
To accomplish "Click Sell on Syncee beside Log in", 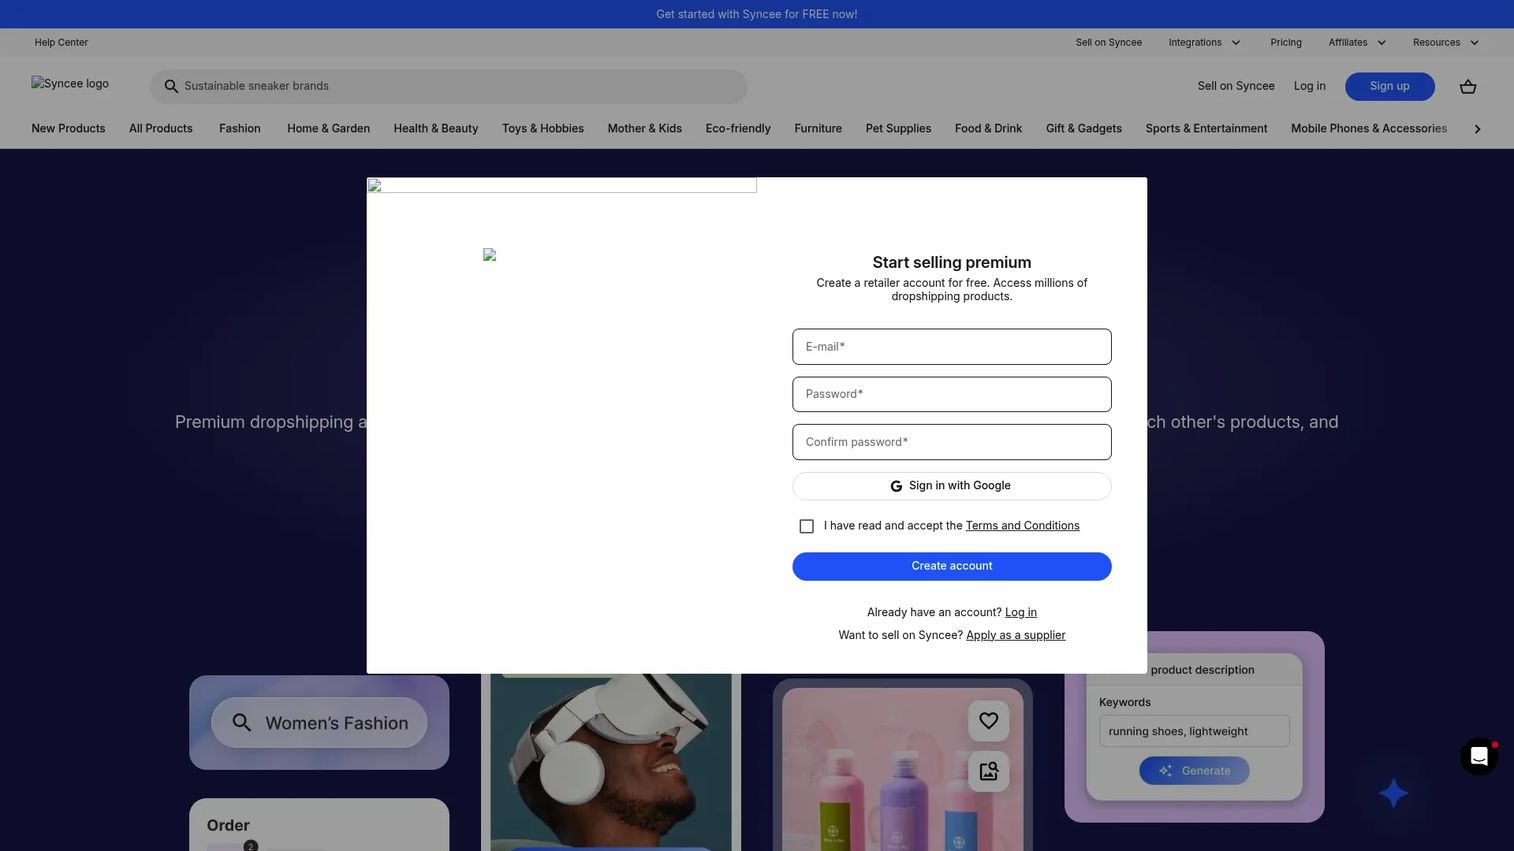I will coord(1236,86).
